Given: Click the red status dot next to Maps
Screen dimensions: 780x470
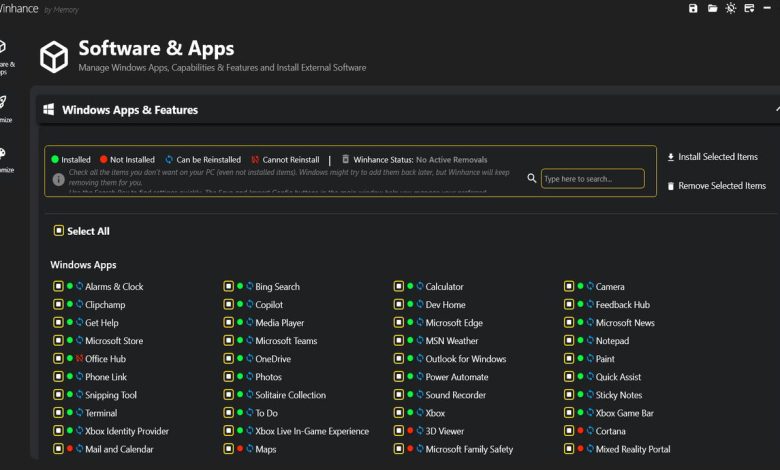Looking at the screenshot, I should 240,449.
